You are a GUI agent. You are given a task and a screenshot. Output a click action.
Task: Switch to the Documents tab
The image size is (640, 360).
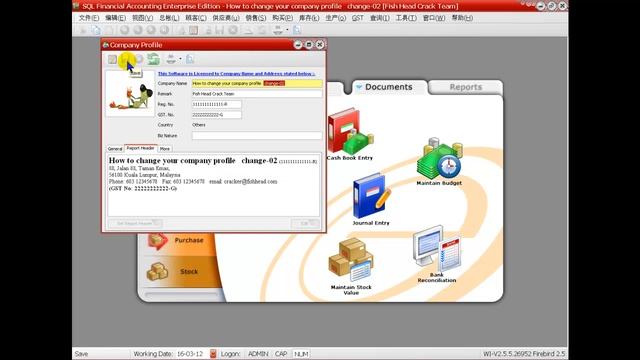click(x=389, y=87)
